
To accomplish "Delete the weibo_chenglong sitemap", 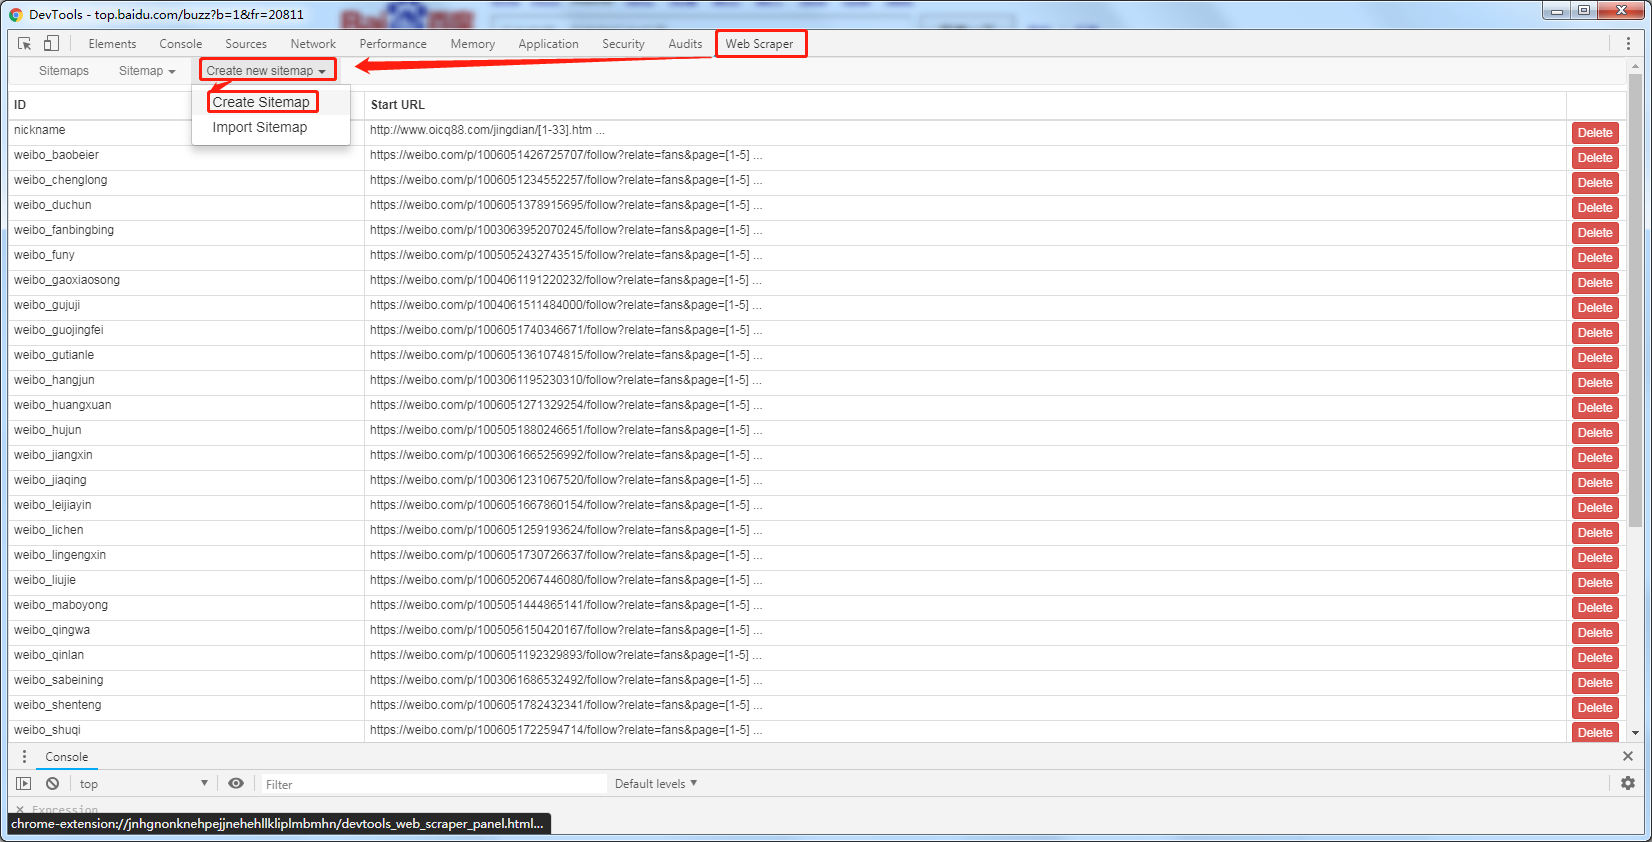I will (x=1595, y=183).
